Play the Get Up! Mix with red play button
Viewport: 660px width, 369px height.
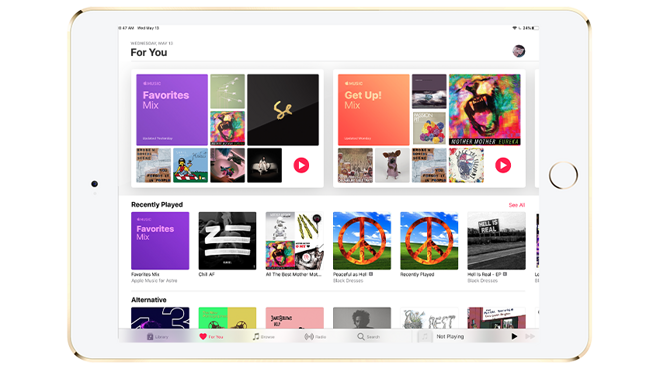pos(503,165)
